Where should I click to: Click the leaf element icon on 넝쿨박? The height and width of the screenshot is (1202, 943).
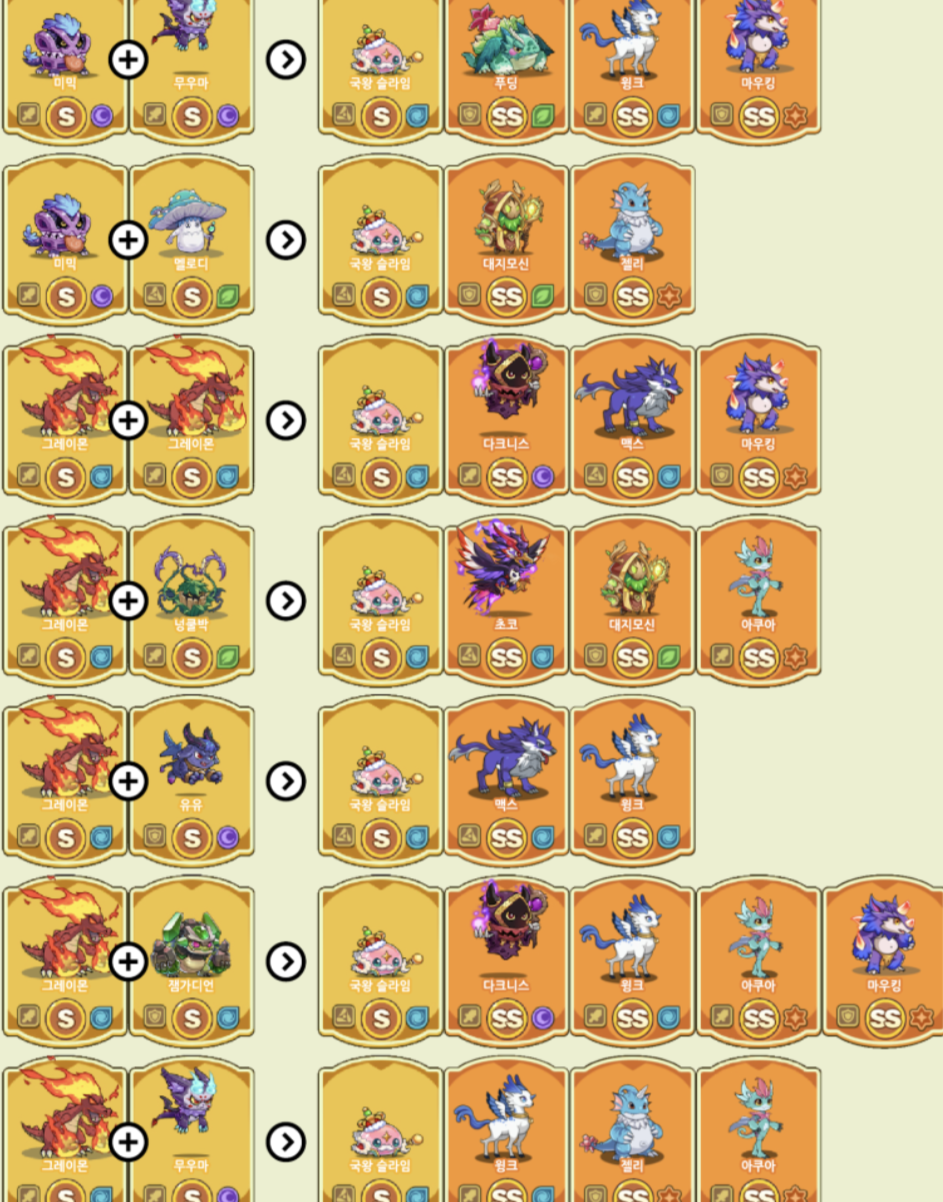point(229,657)
